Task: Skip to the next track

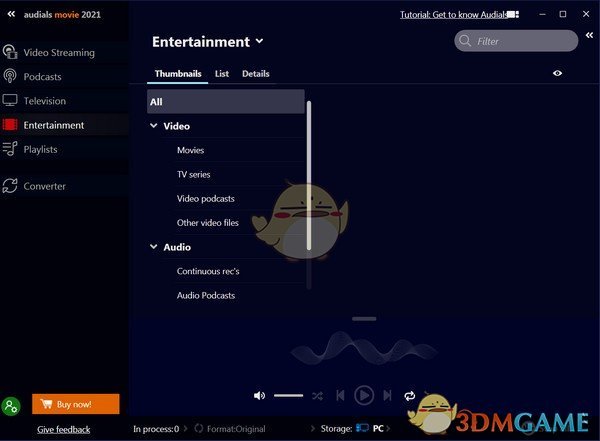Action: click(387, 395)
